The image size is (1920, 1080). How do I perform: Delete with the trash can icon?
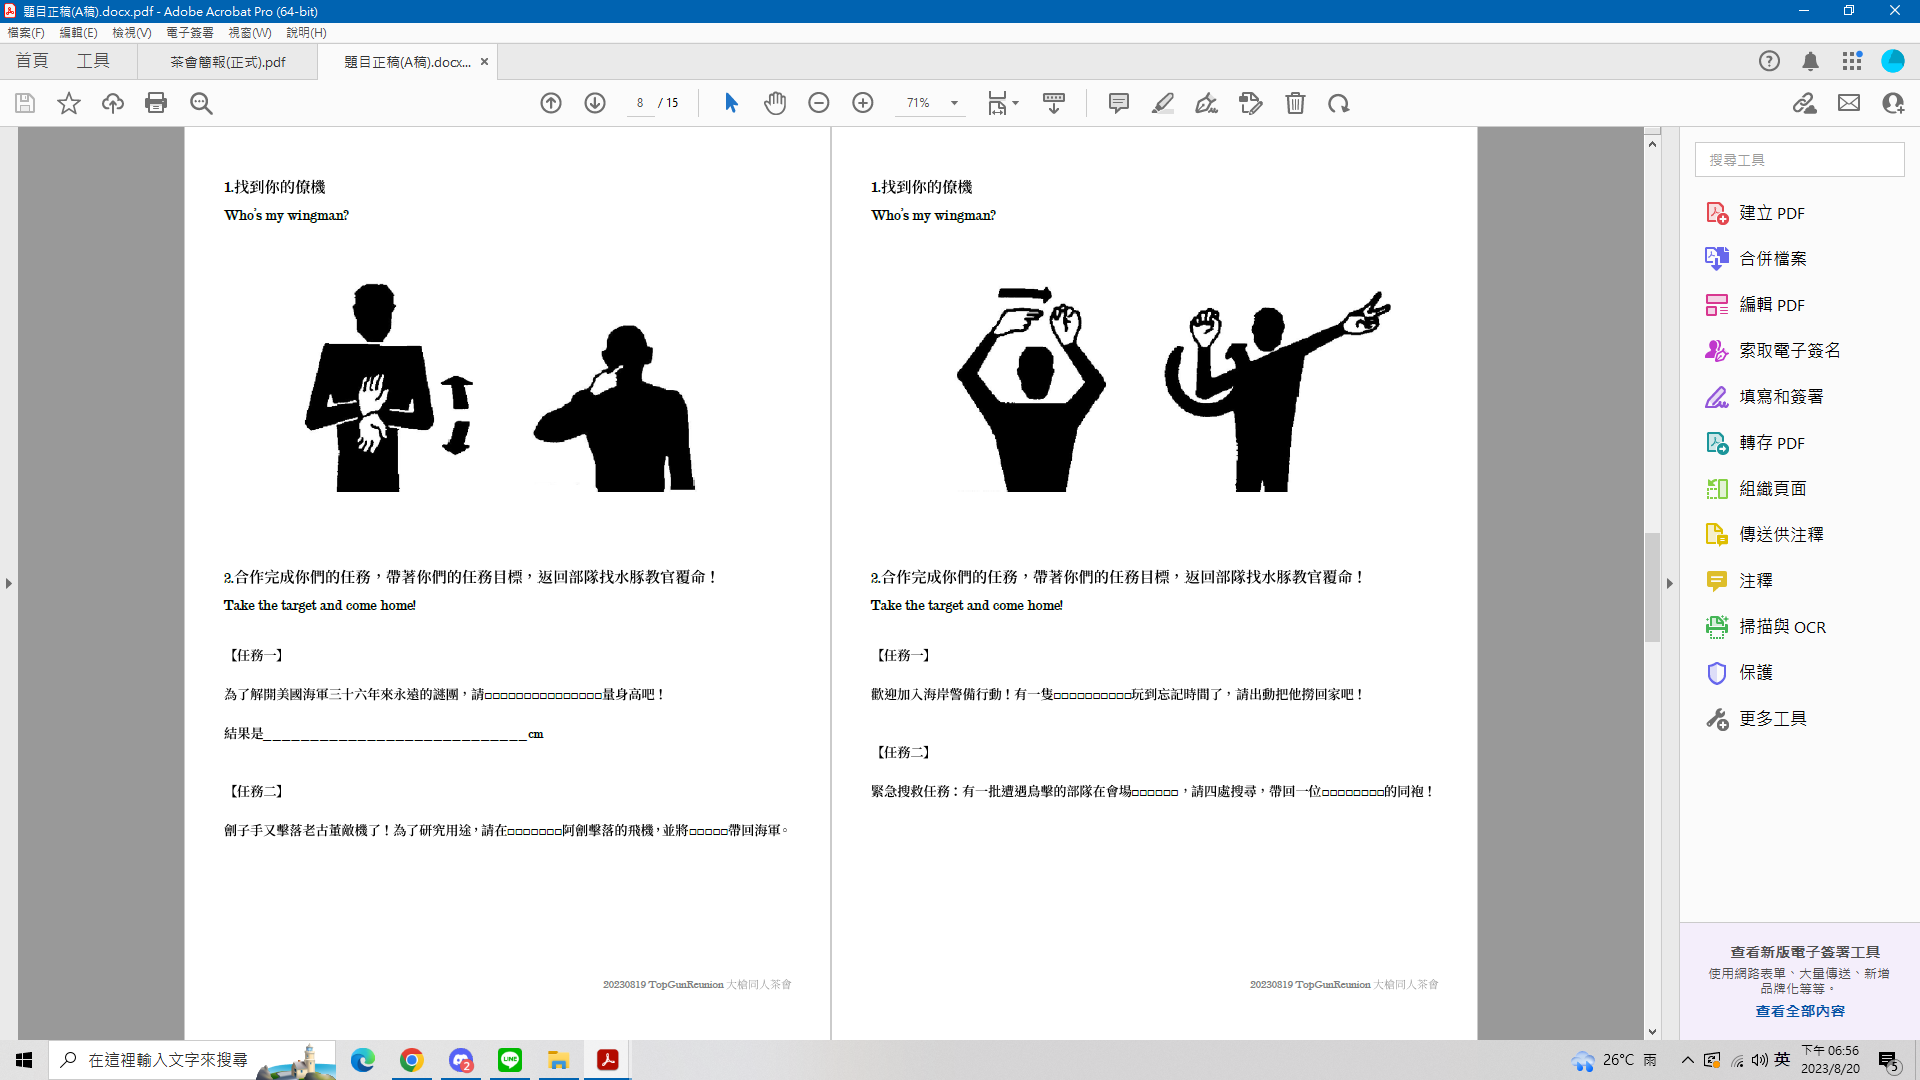[x=1295, y=103]
